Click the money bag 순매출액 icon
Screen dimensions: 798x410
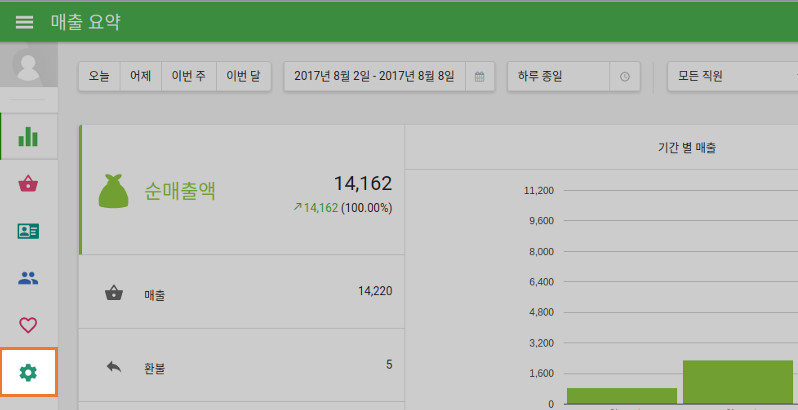[113, 191]
